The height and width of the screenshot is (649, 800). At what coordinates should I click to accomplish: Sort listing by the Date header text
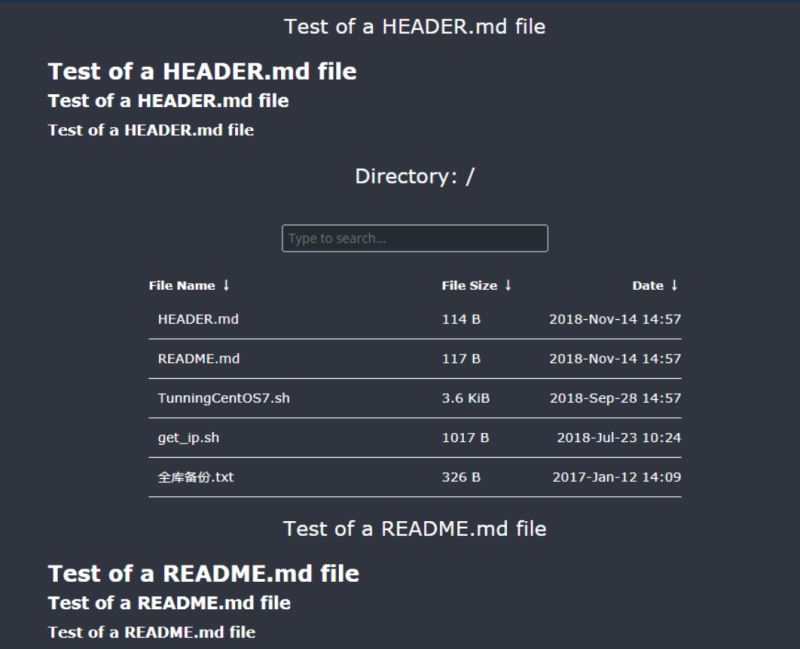pos(647,286)
